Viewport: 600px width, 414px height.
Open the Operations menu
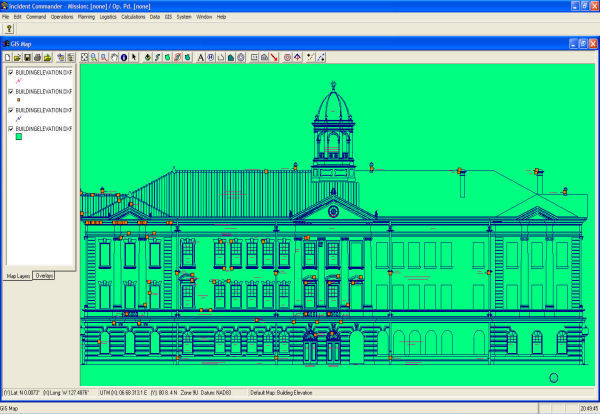[x=62, y=17]
